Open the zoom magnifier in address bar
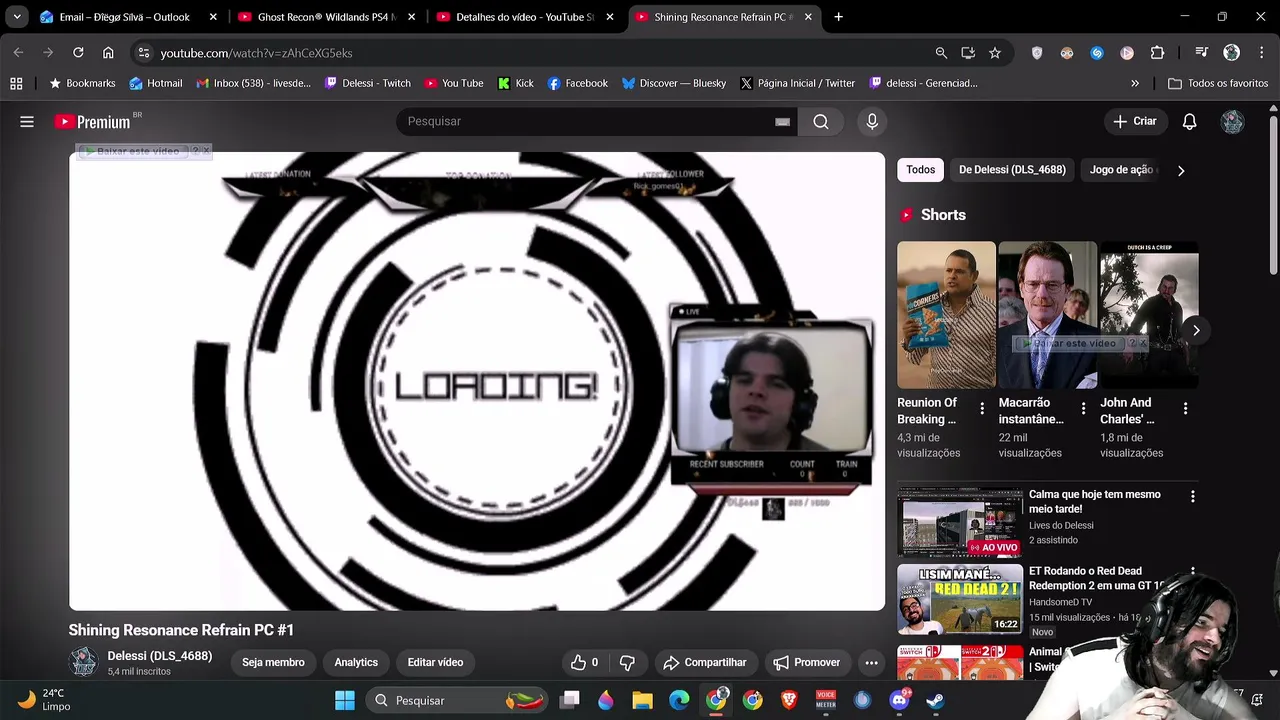The image size is (1280, 720). click(941, 53)
